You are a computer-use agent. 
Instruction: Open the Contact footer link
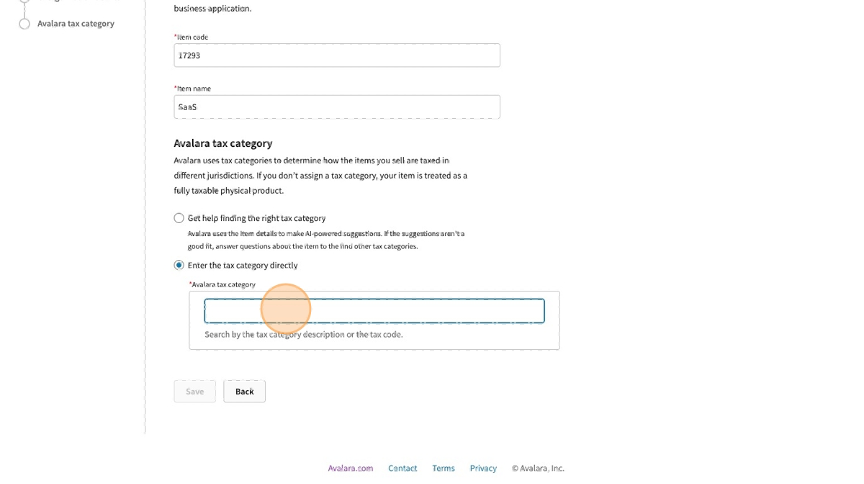coord(403,468)
